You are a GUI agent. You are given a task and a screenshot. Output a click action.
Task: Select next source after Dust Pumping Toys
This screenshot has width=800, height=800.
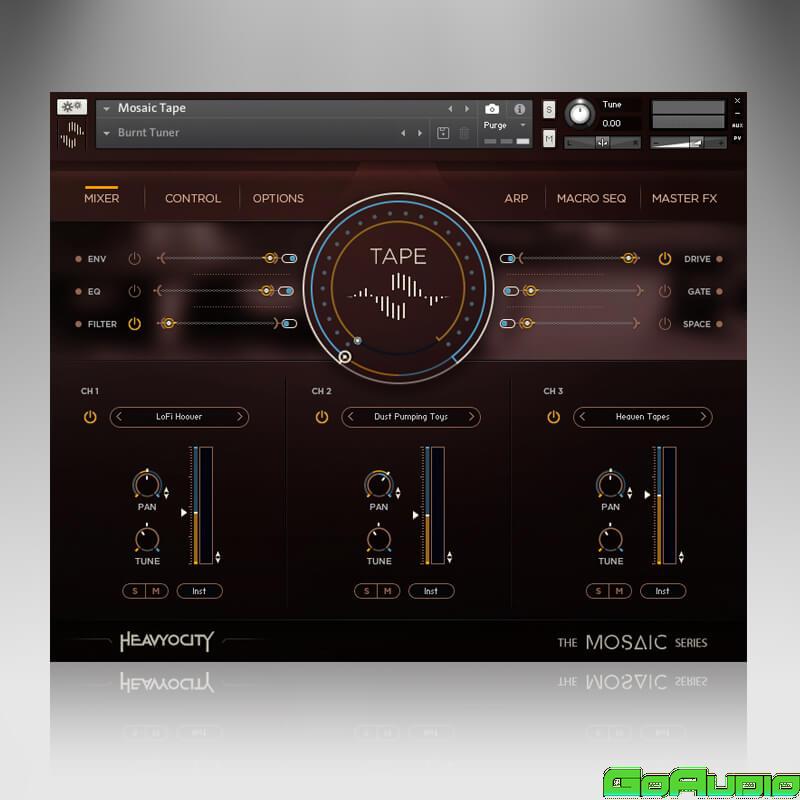tap(471, 417)
